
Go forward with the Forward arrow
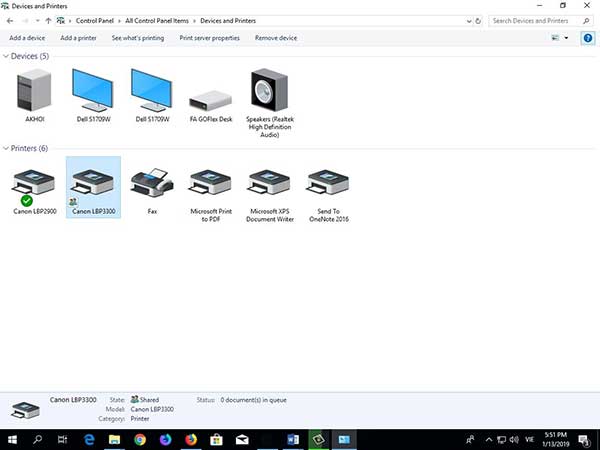(25, 21)
